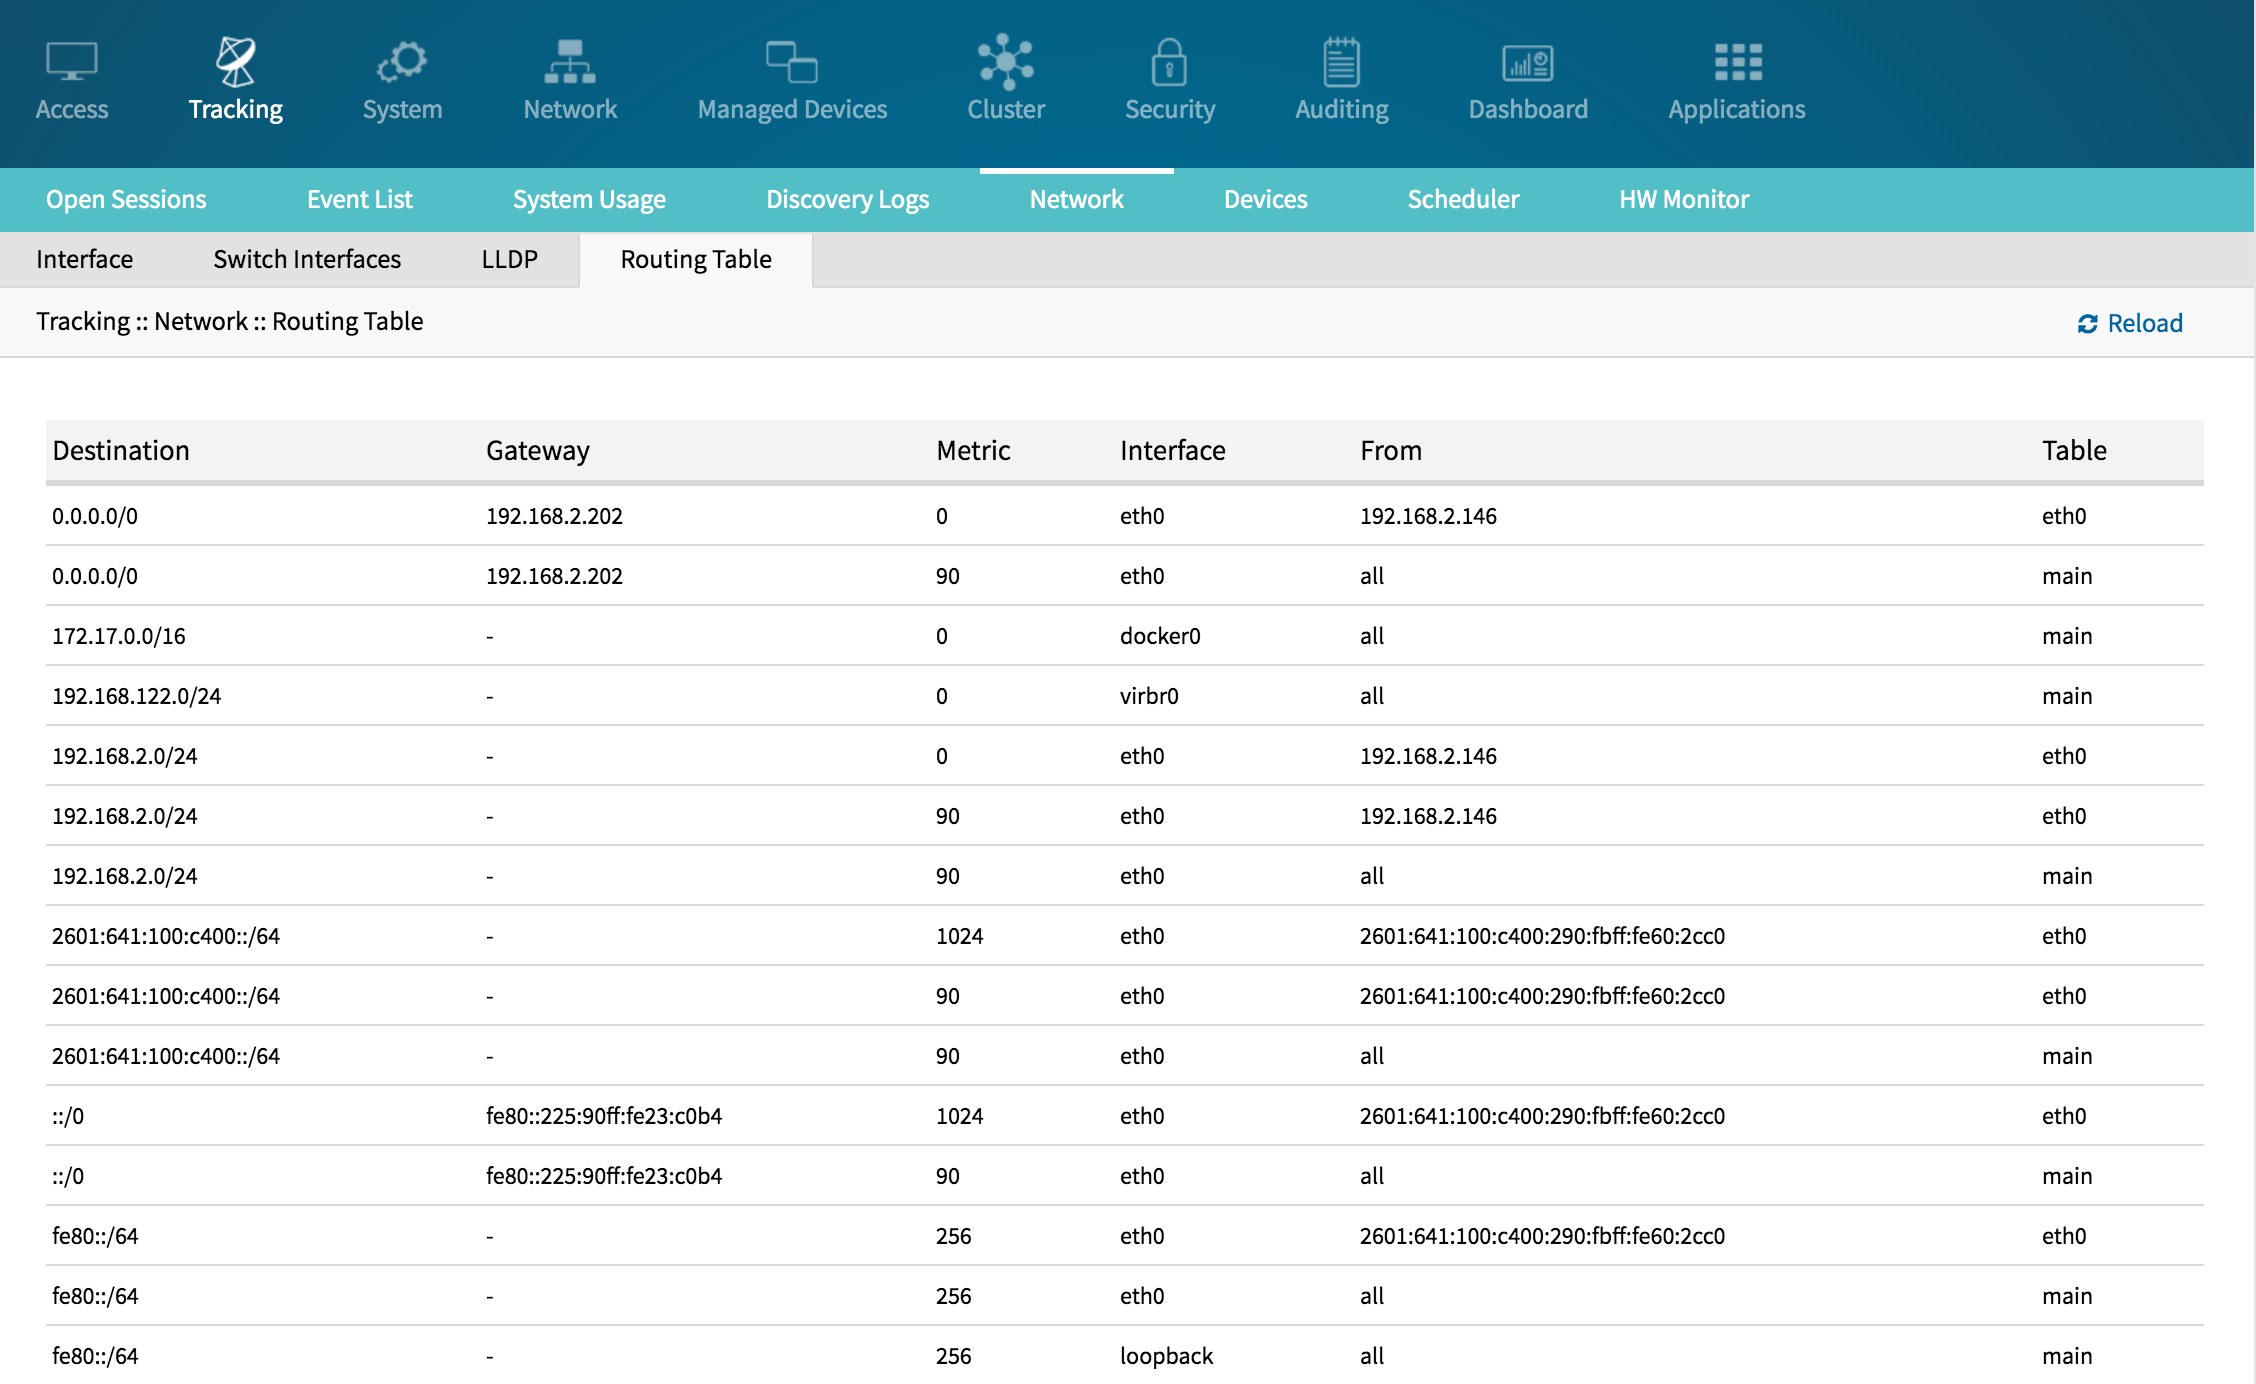Viewport: 2256px width, 1384px height.
Task: Click the Gateway column header
Action: tap(538, 451)
